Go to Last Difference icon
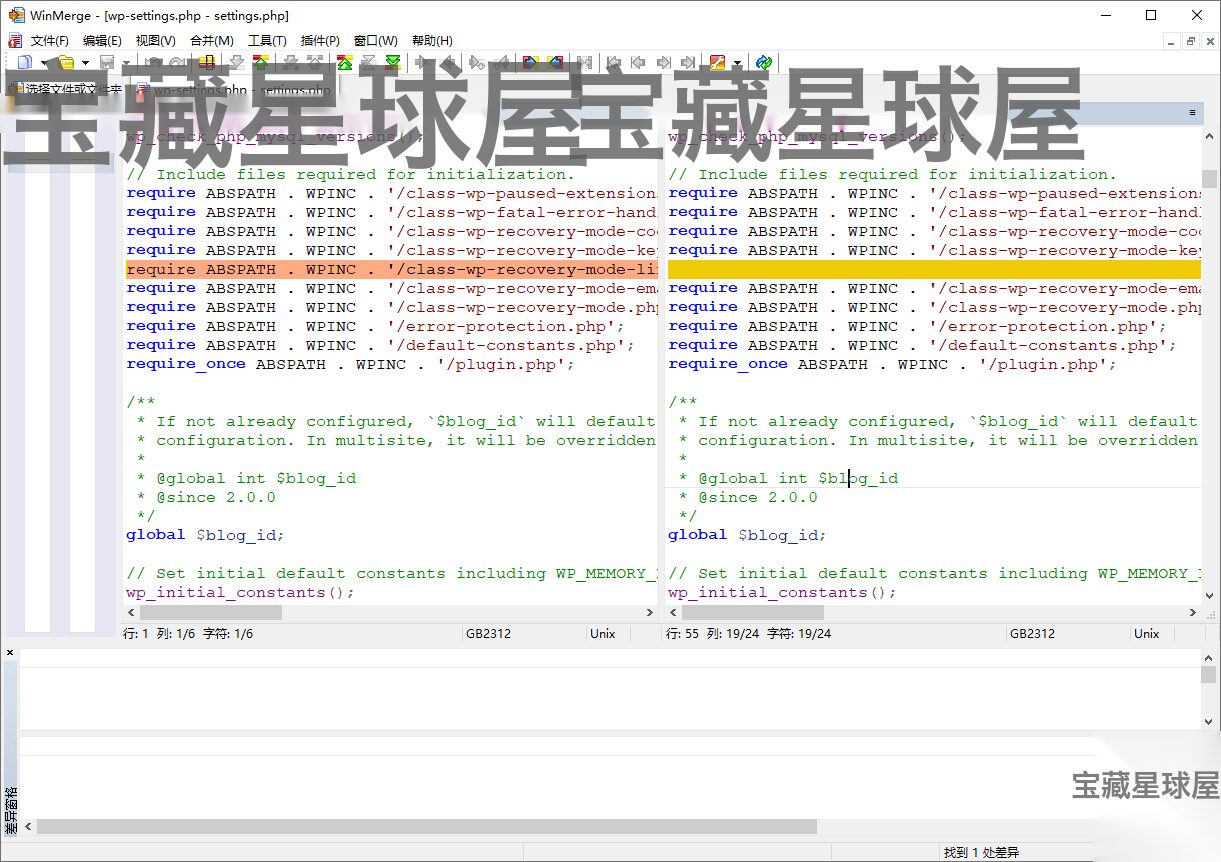The width and height of the screenshot is (1221, 862). click(393, 62)
